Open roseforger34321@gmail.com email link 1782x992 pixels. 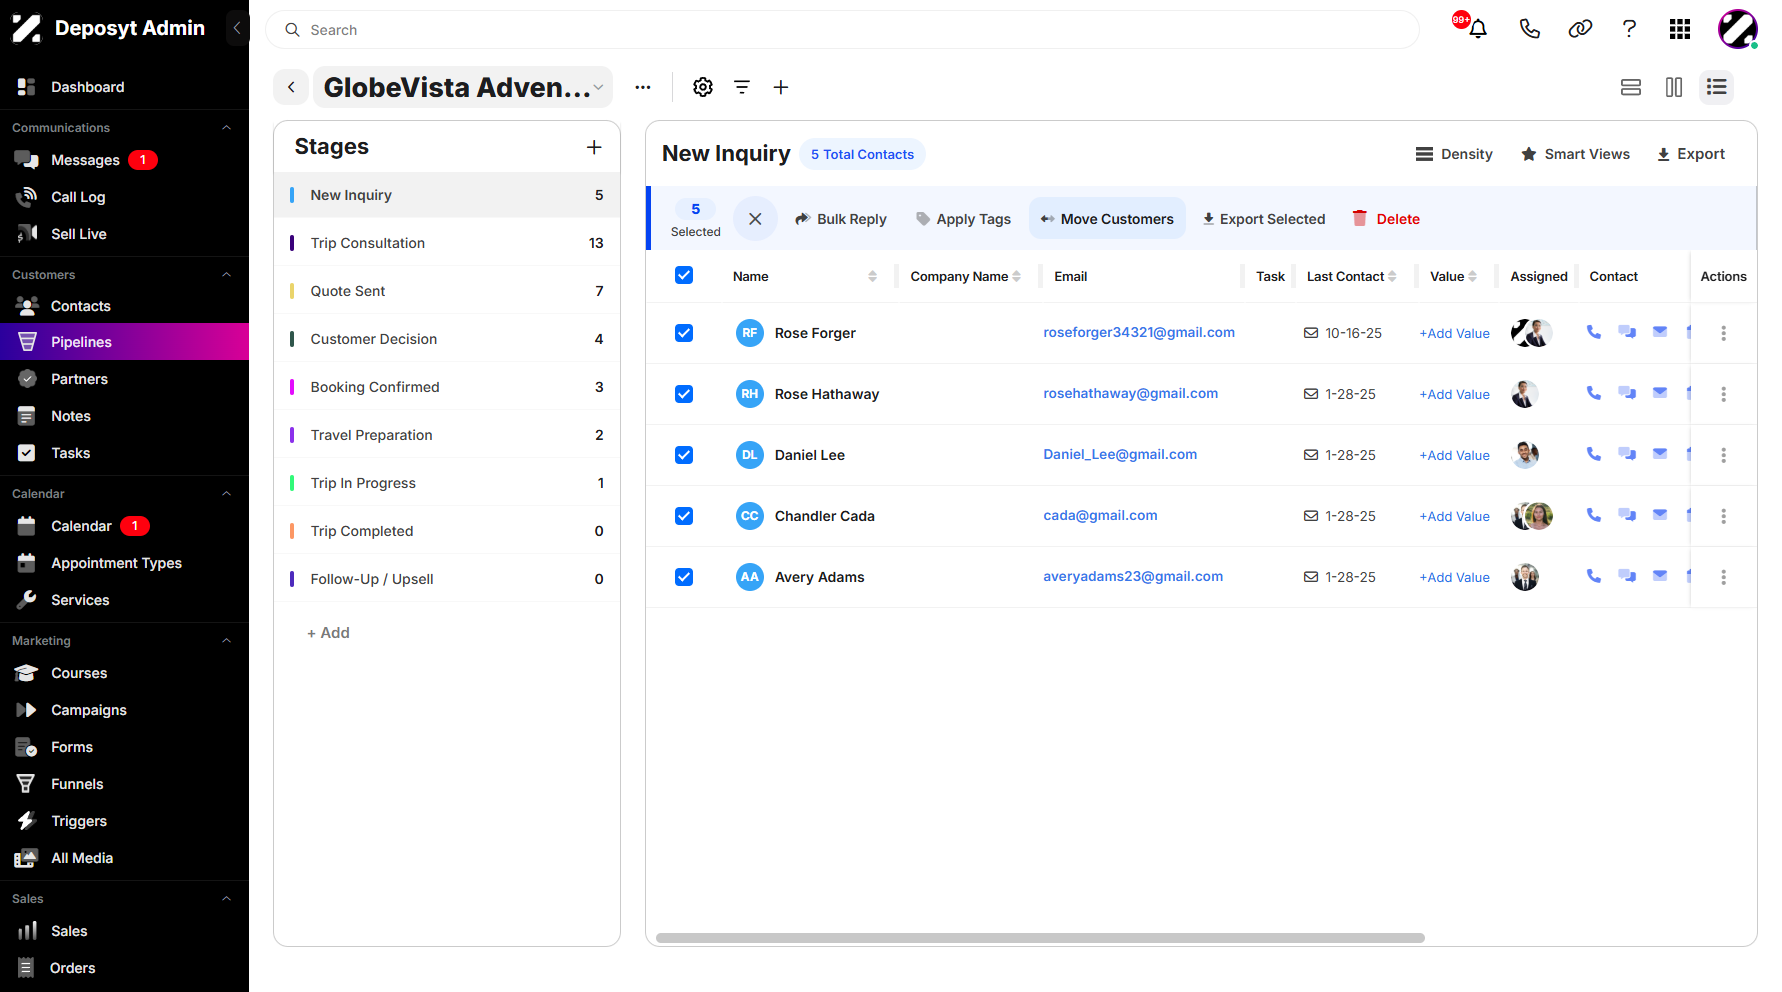click(1139, 332)
